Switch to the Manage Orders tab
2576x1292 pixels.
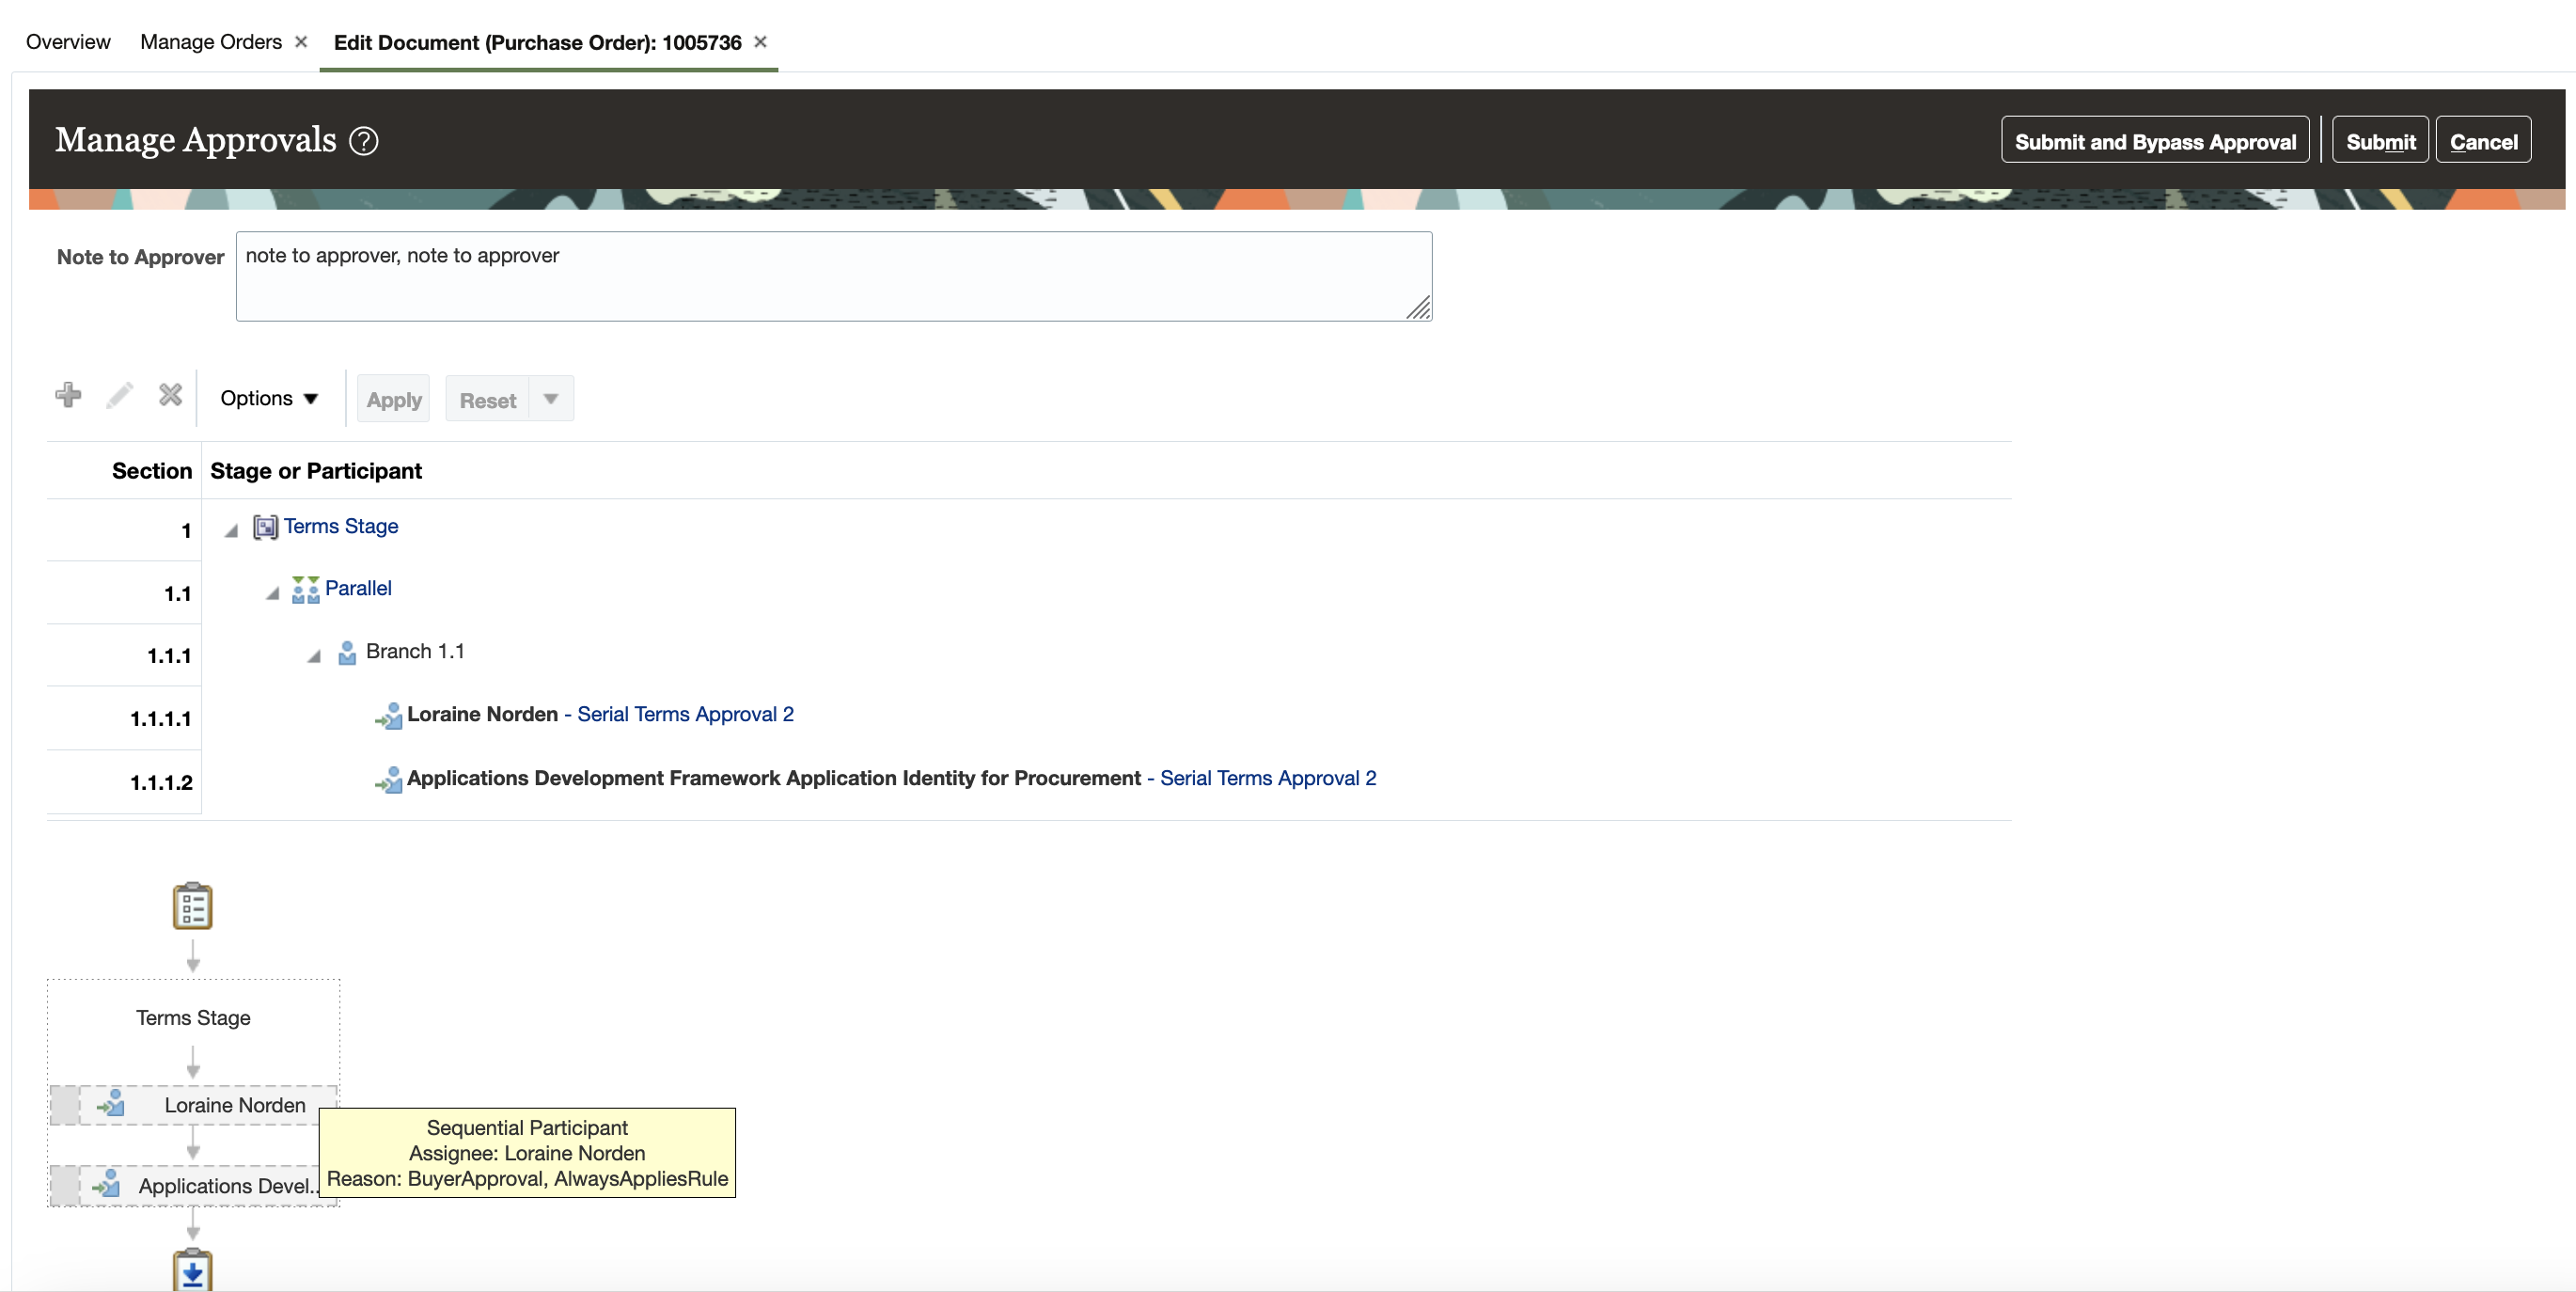pyautogui.click(x=211, y=42)
